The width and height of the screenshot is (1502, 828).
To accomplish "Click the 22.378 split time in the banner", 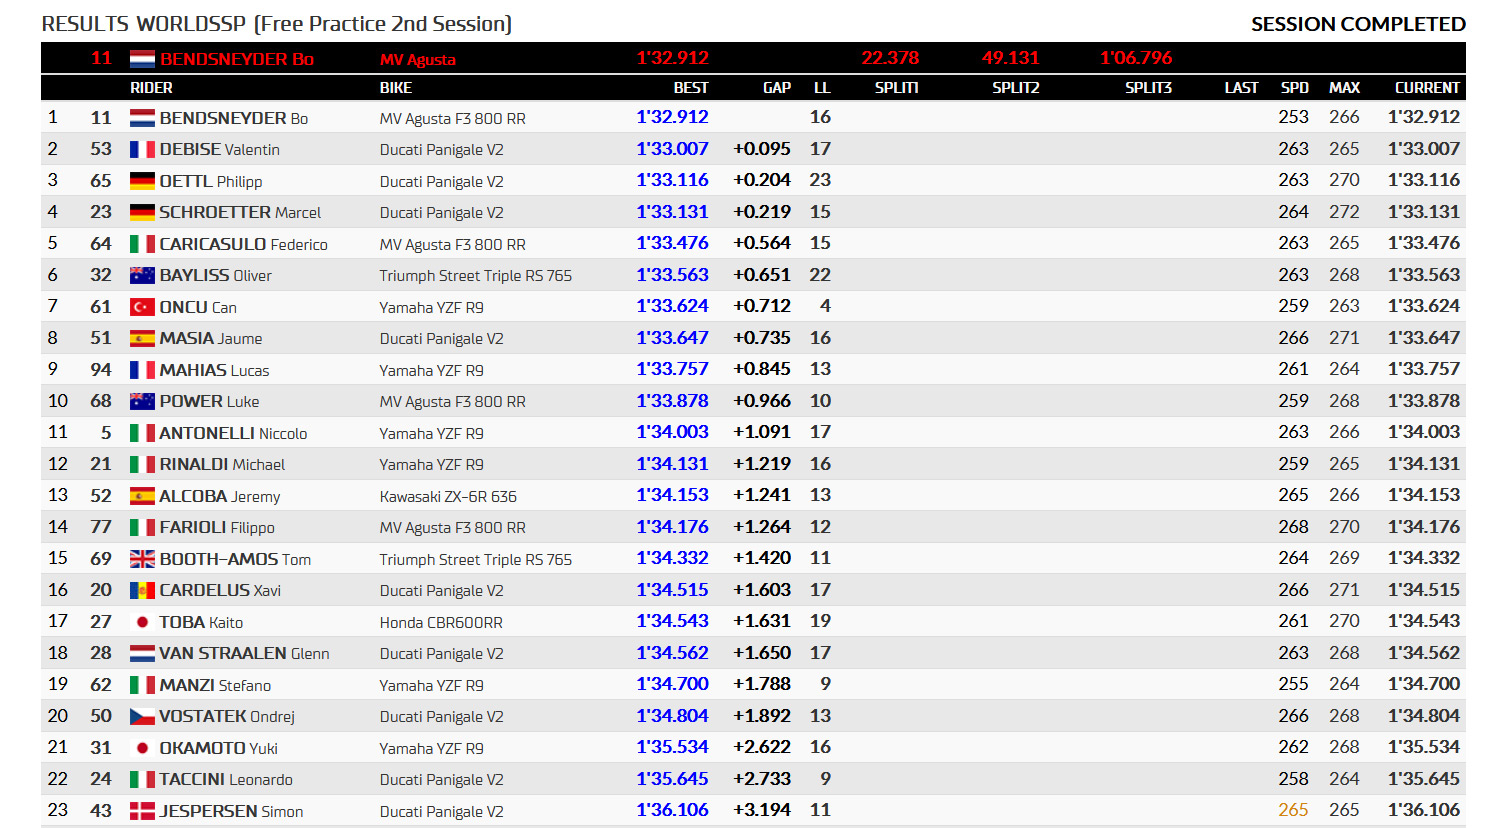I will (890, 58).
